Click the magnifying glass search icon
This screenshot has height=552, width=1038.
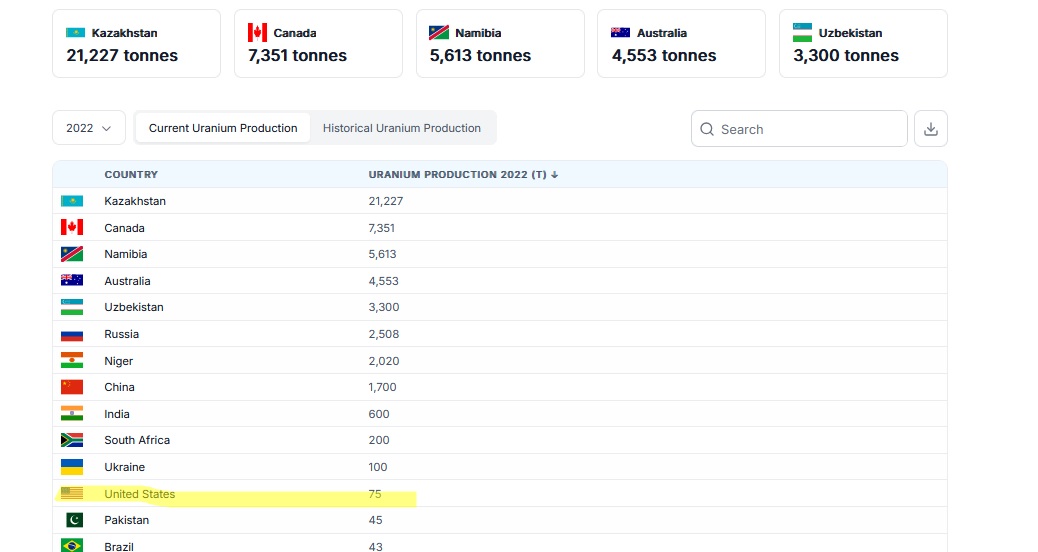coord(707,129)
